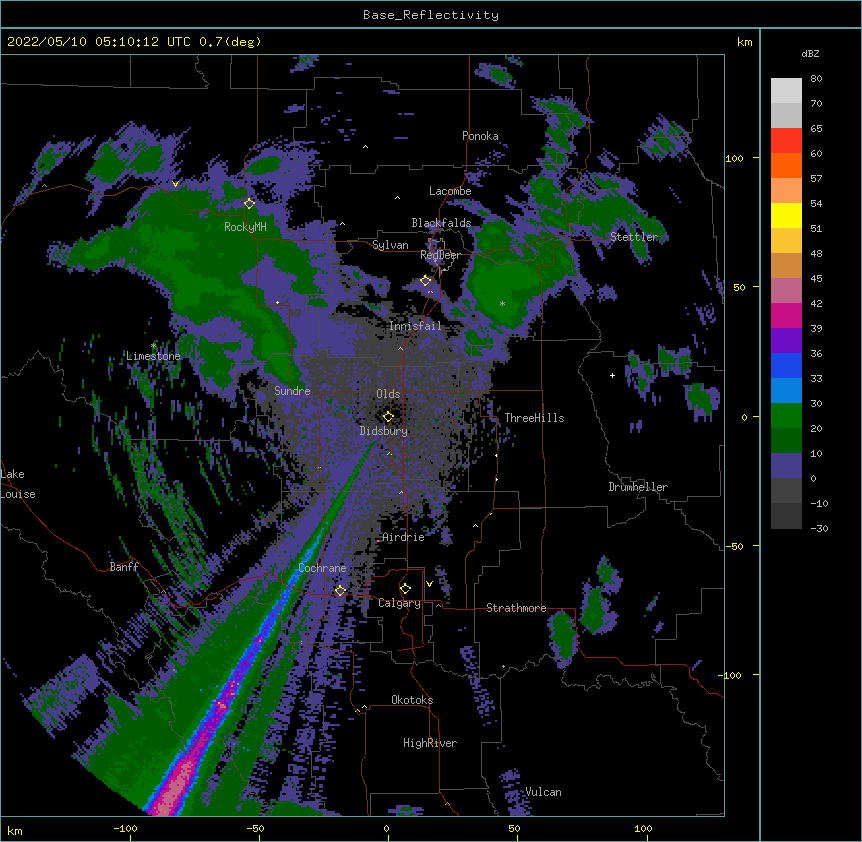Click the HighRiver town label
862x842 pixels.
tap(430, 743)
